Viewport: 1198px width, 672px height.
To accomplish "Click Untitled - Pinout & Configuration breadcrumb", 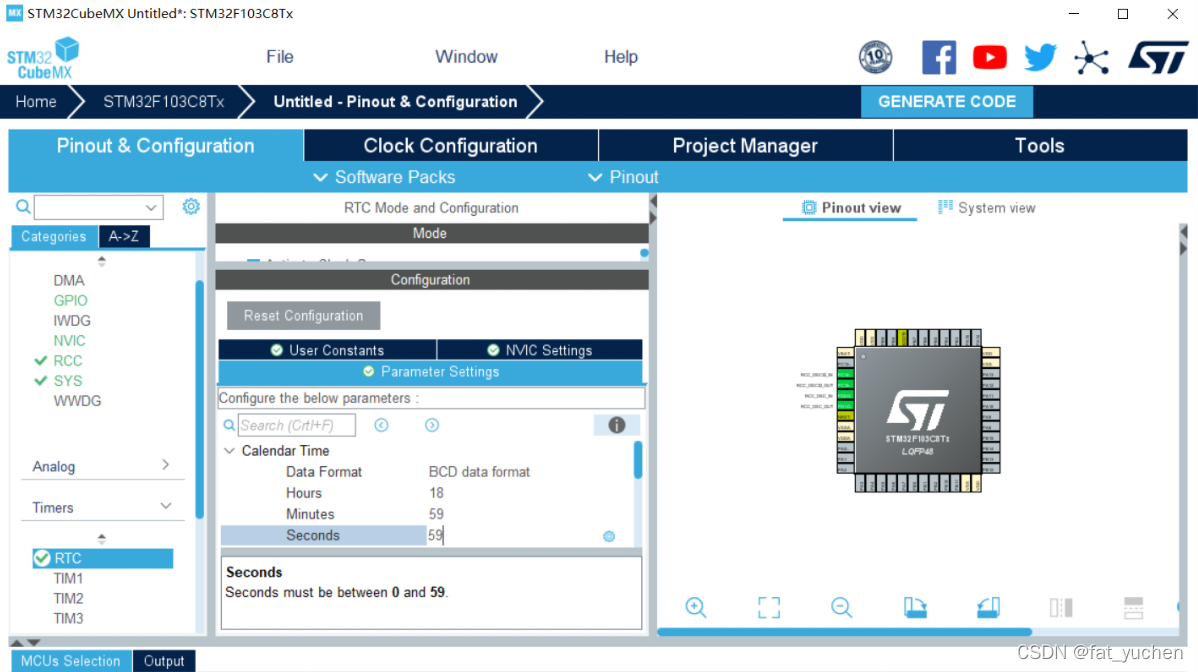I will click(x=395, y=102).
